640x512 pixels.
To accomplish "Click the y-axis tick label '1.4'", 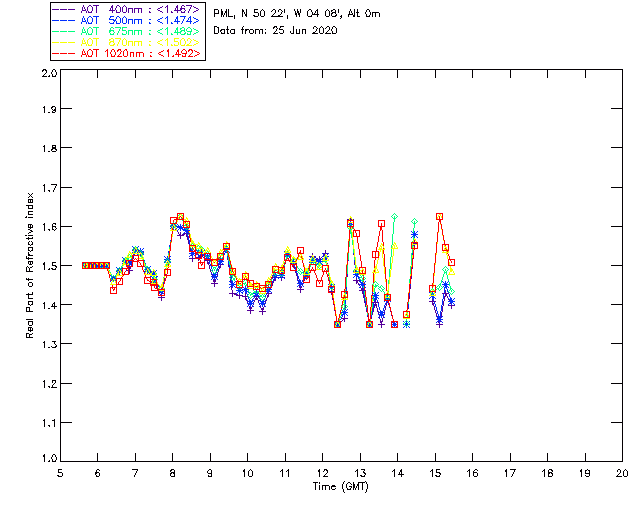I will 49,305.
